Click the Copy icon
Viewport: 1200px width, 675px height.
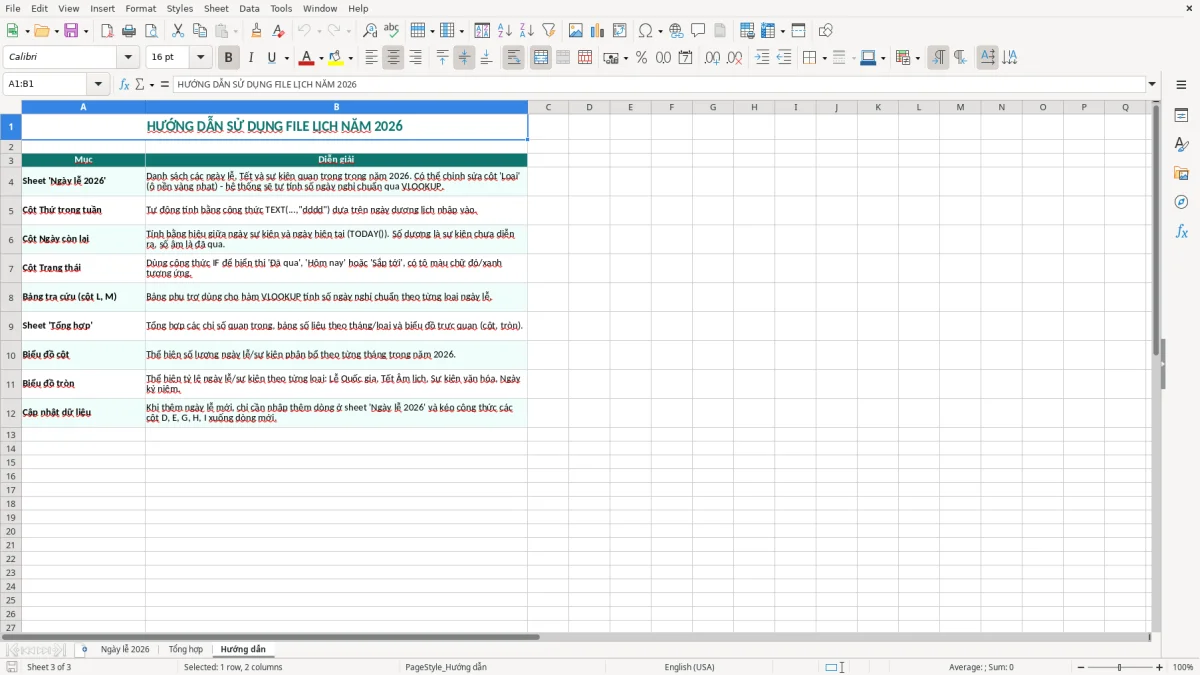point(200,30)
